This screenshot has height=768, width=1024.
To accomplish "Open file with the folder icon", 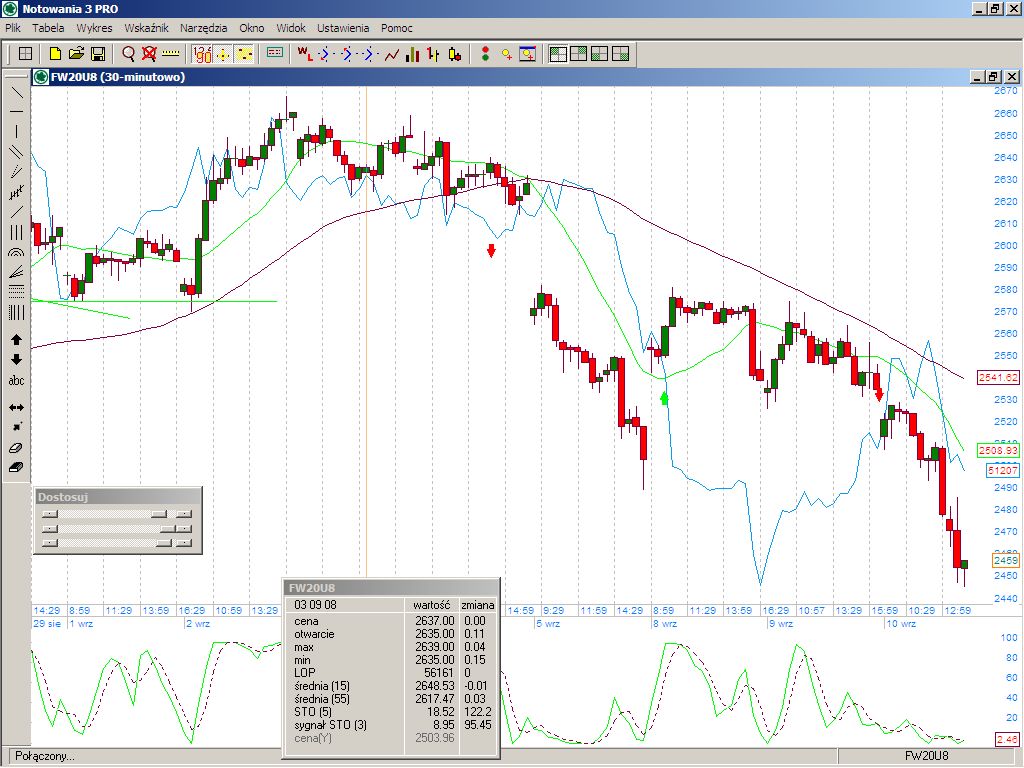I will 76,54.
